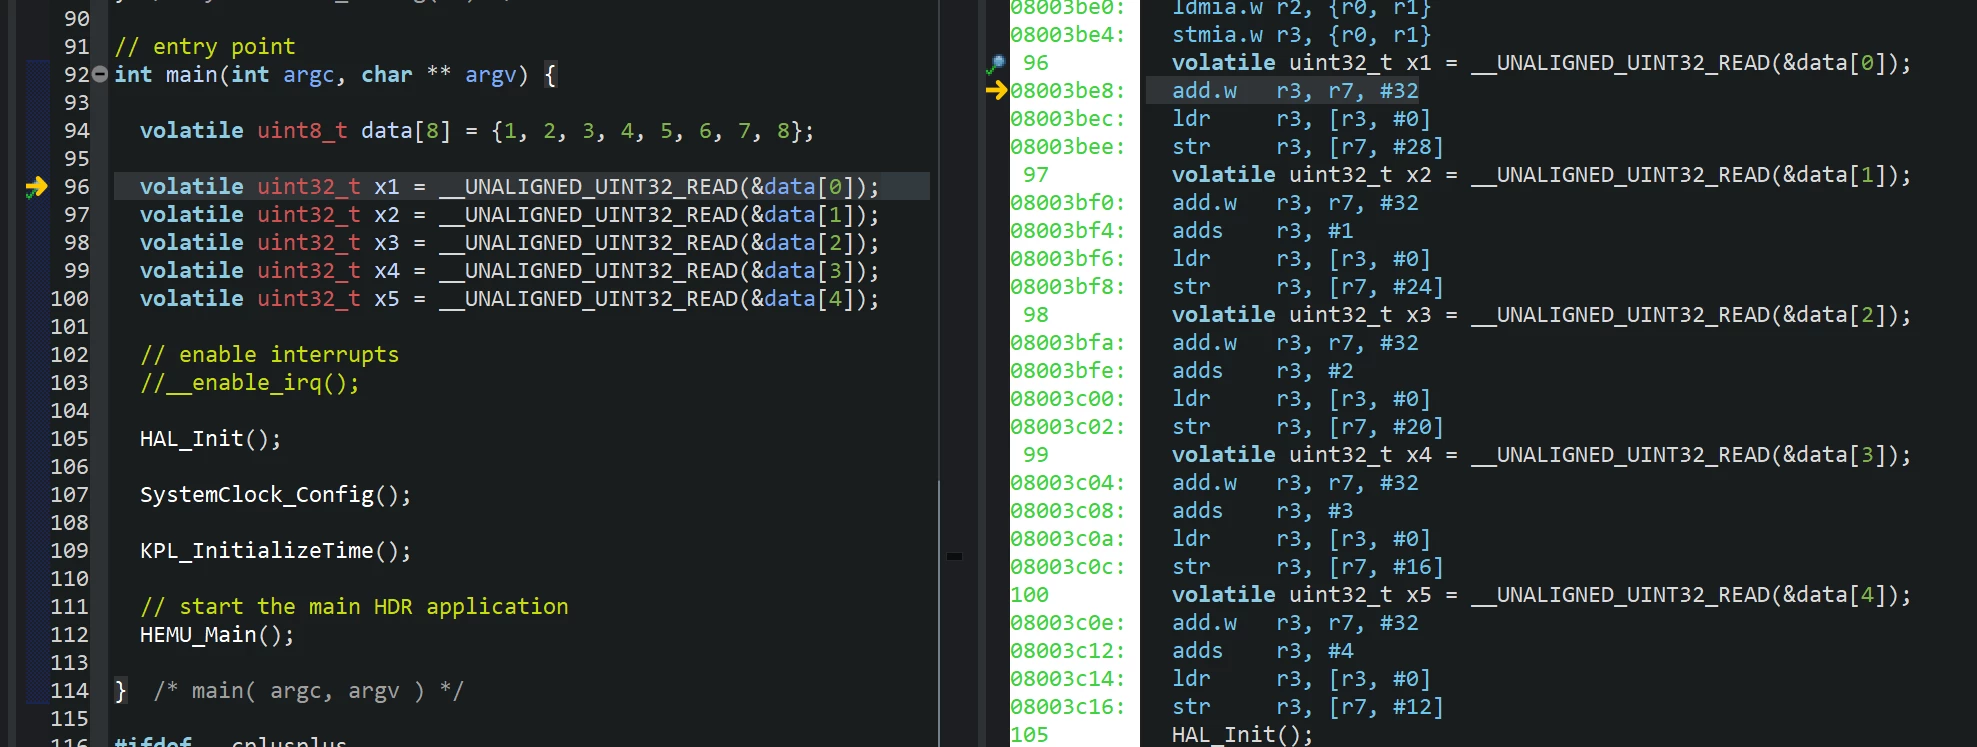This screenshot has width=1977, height=747.
Task: Click the SystemClock_Config() call
Action: [276, 495]
